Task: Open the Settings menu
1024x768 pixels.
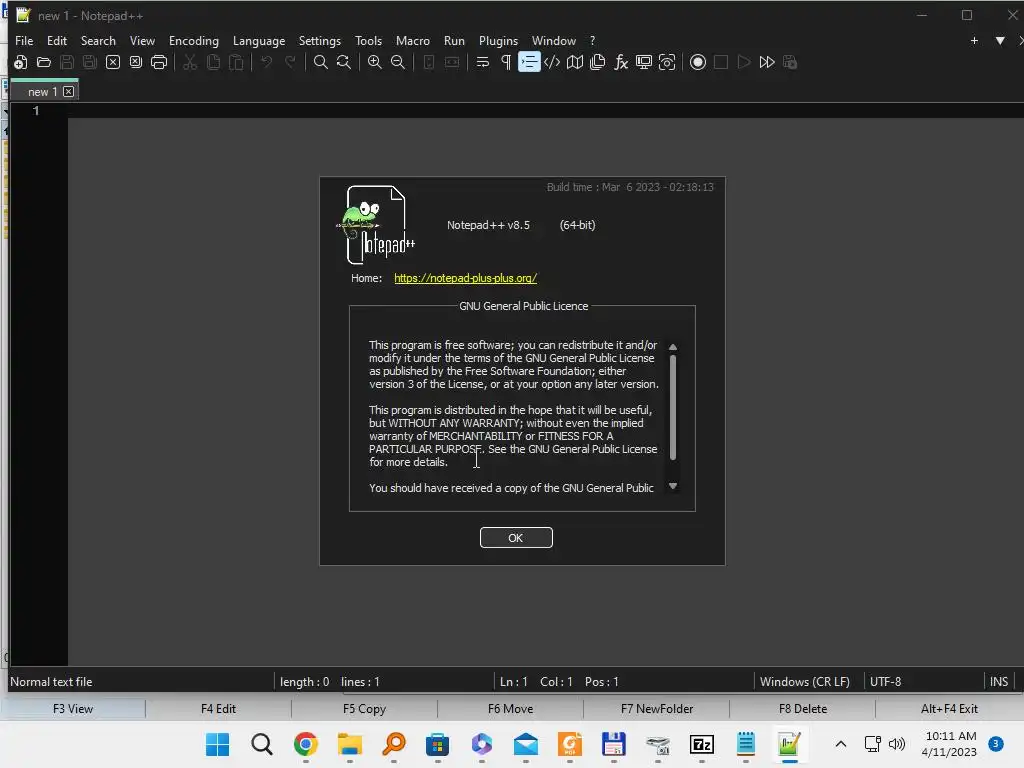Action: [x=319, y=40]
